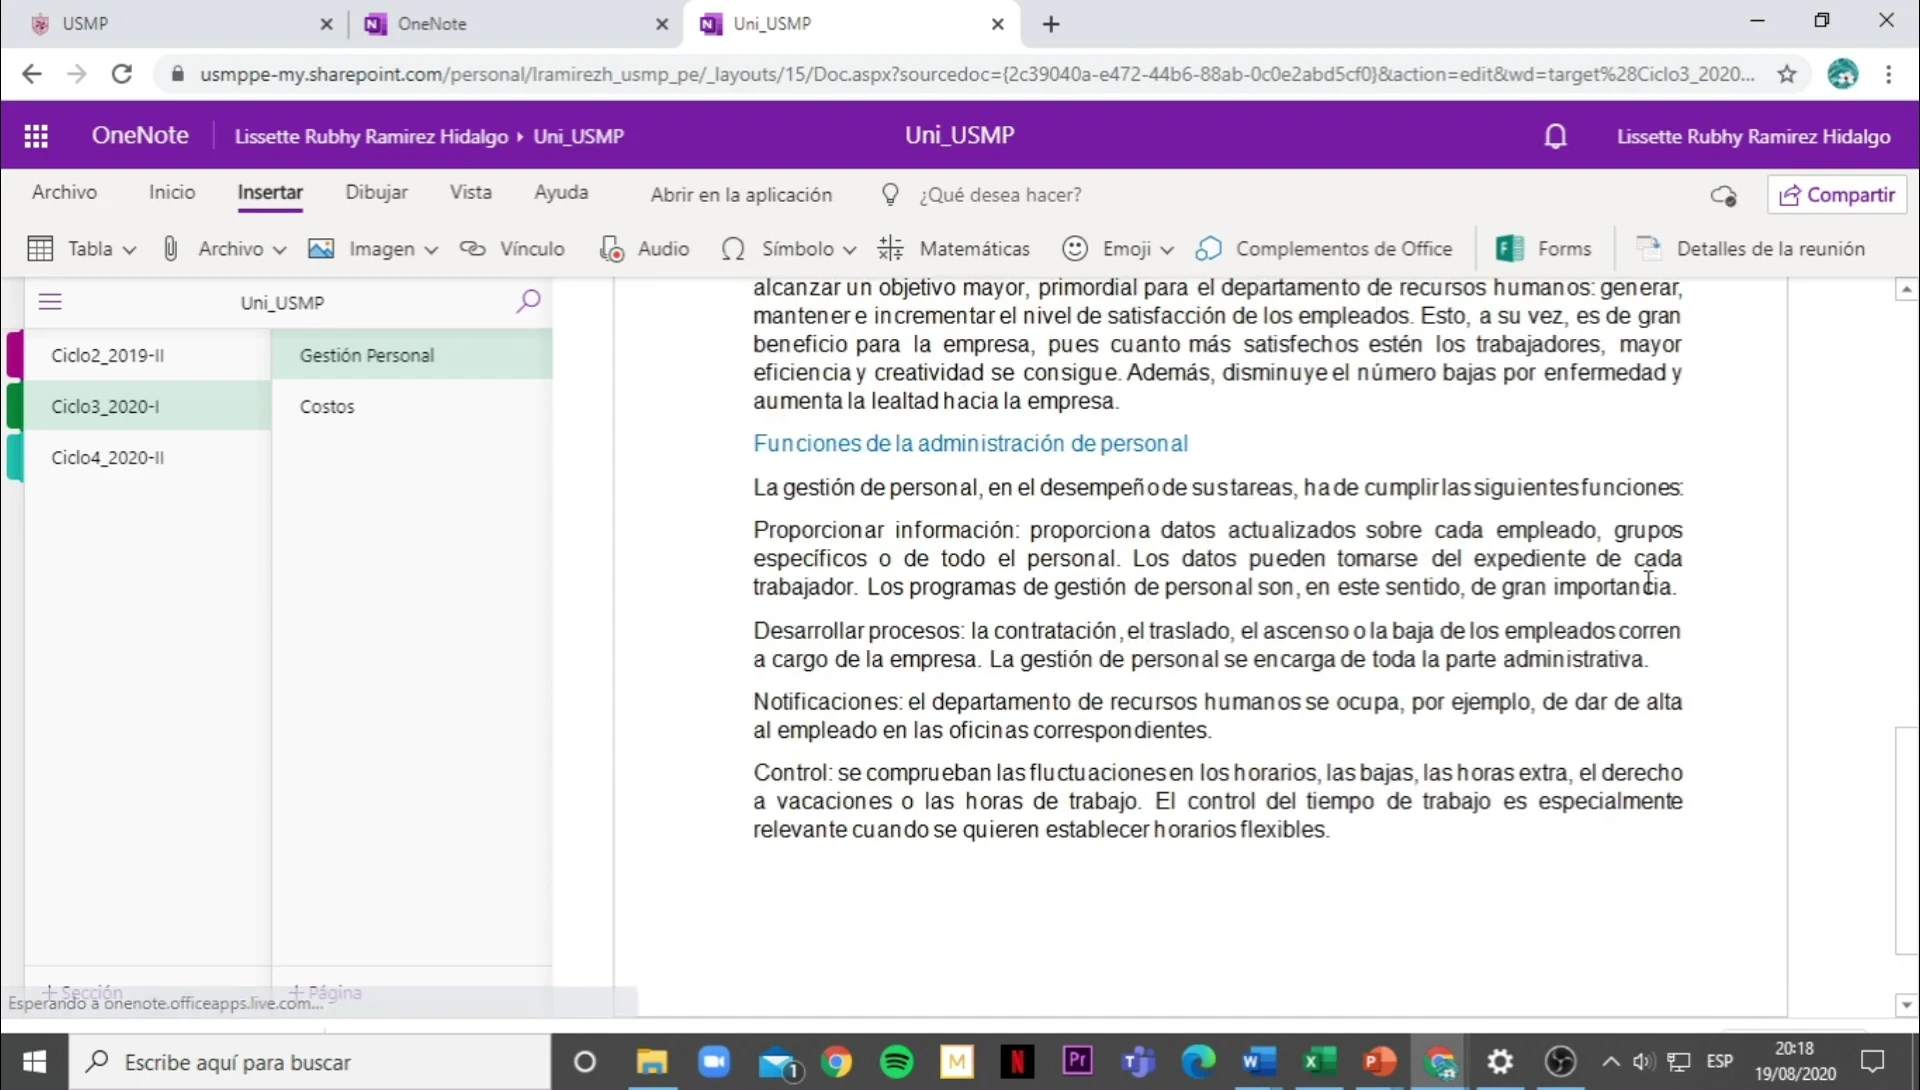The height and width of the screenshot is (1090, 1920).
Task: Switch to the OneNote browser tab
Action: click(x=515, y=24)
